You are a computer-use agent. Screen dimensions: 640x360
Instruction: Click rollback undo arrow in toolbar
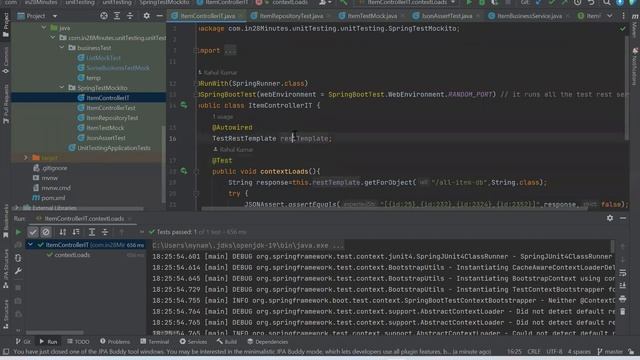[x=591, y=2]
